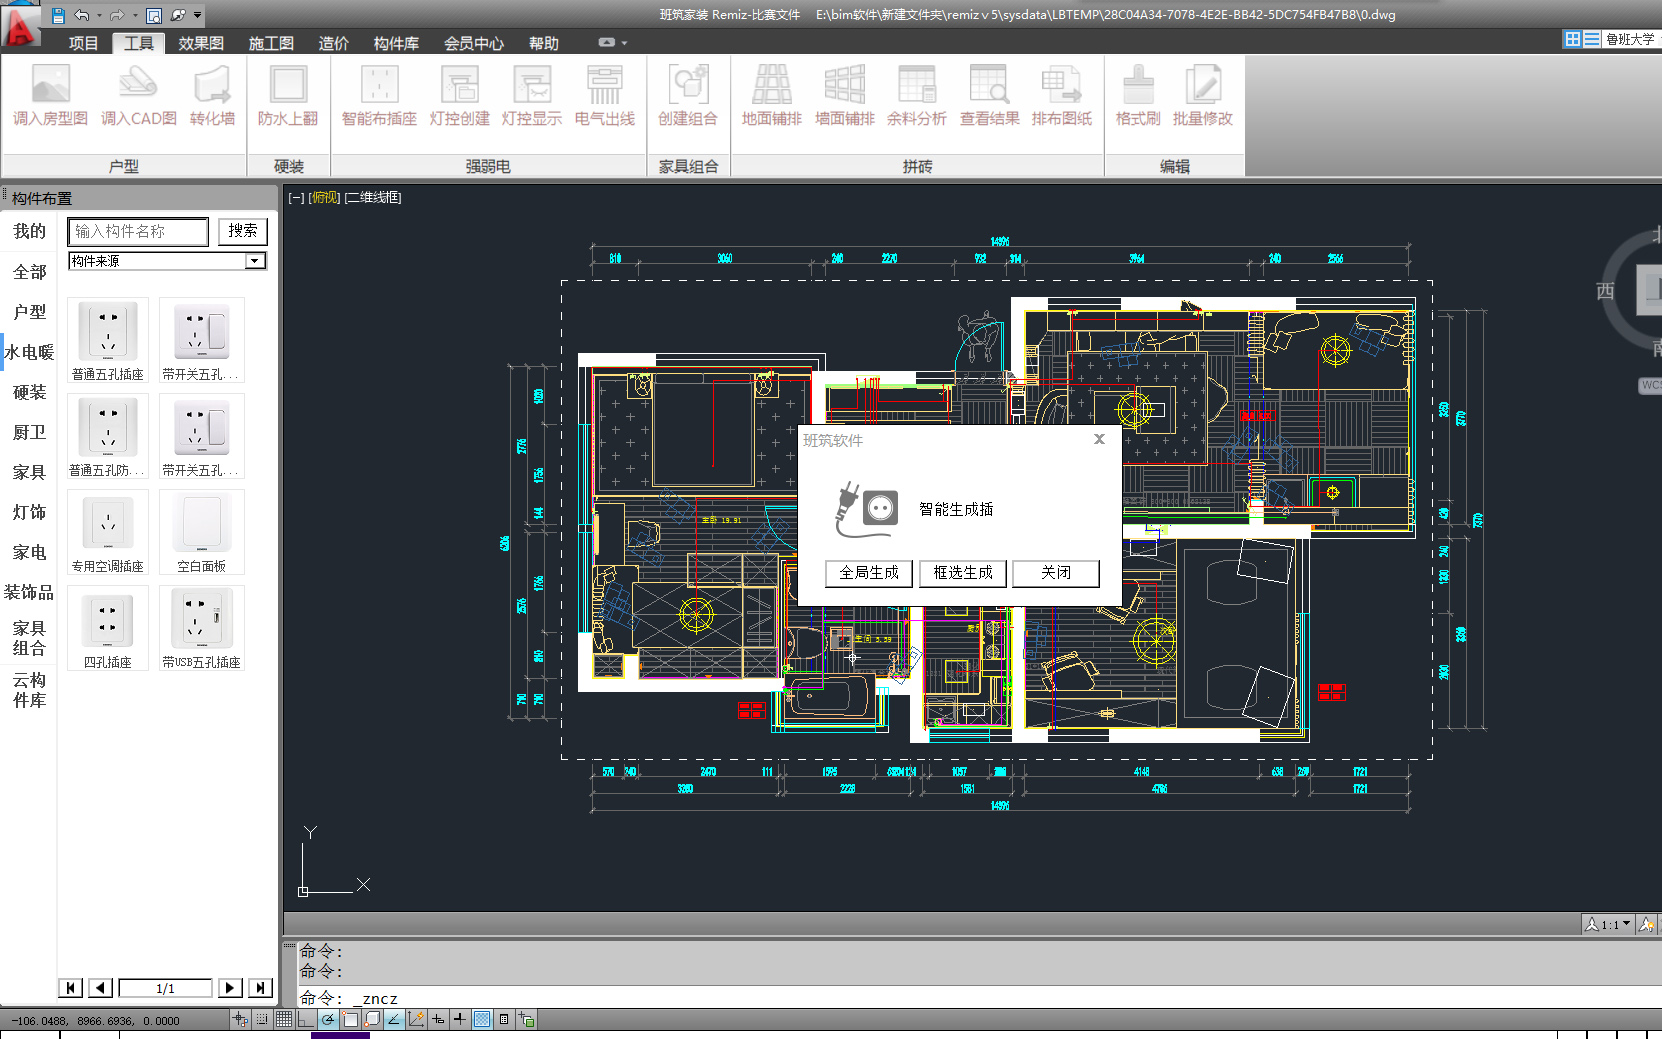Open the 构件来源 dropdown
This screenshot has height=1039, width=1662.
[167, 261]
